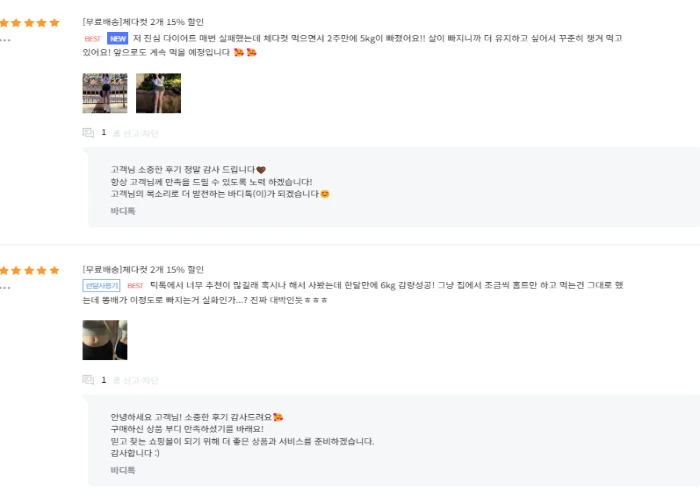
Task: Click the 한달사용기 badge on second review
Action: coord(101,286)
